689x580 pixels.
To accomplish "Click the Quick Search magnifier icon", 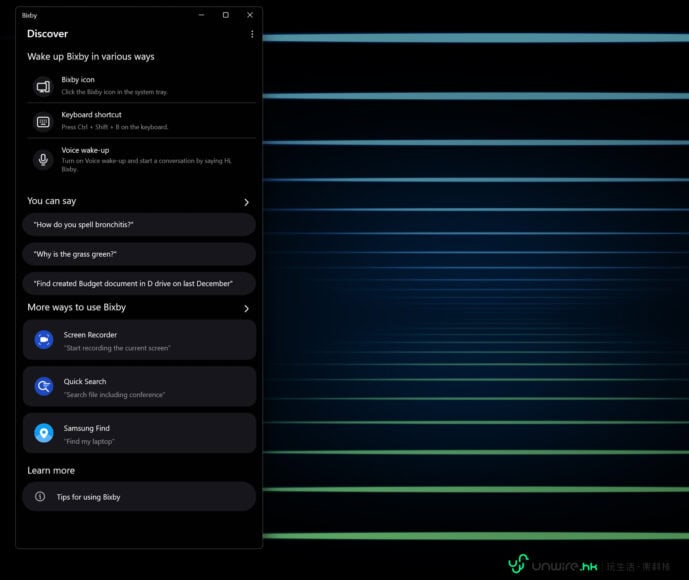I will tap(43, 386).
